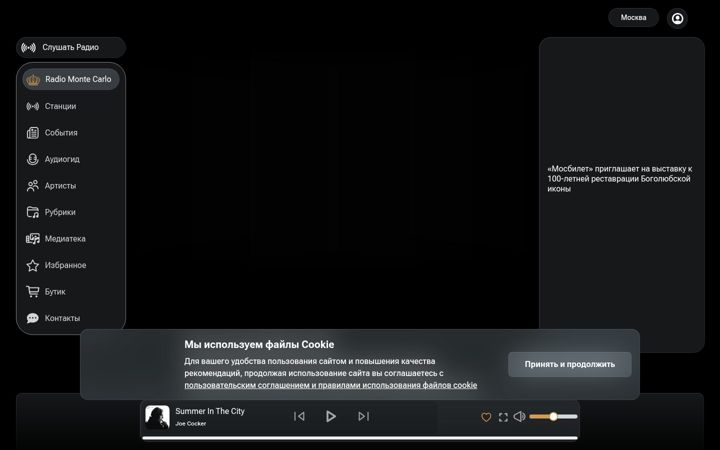Click the Joe Cocker album thumbnail

pyautogui.click(x=157, y=417)
